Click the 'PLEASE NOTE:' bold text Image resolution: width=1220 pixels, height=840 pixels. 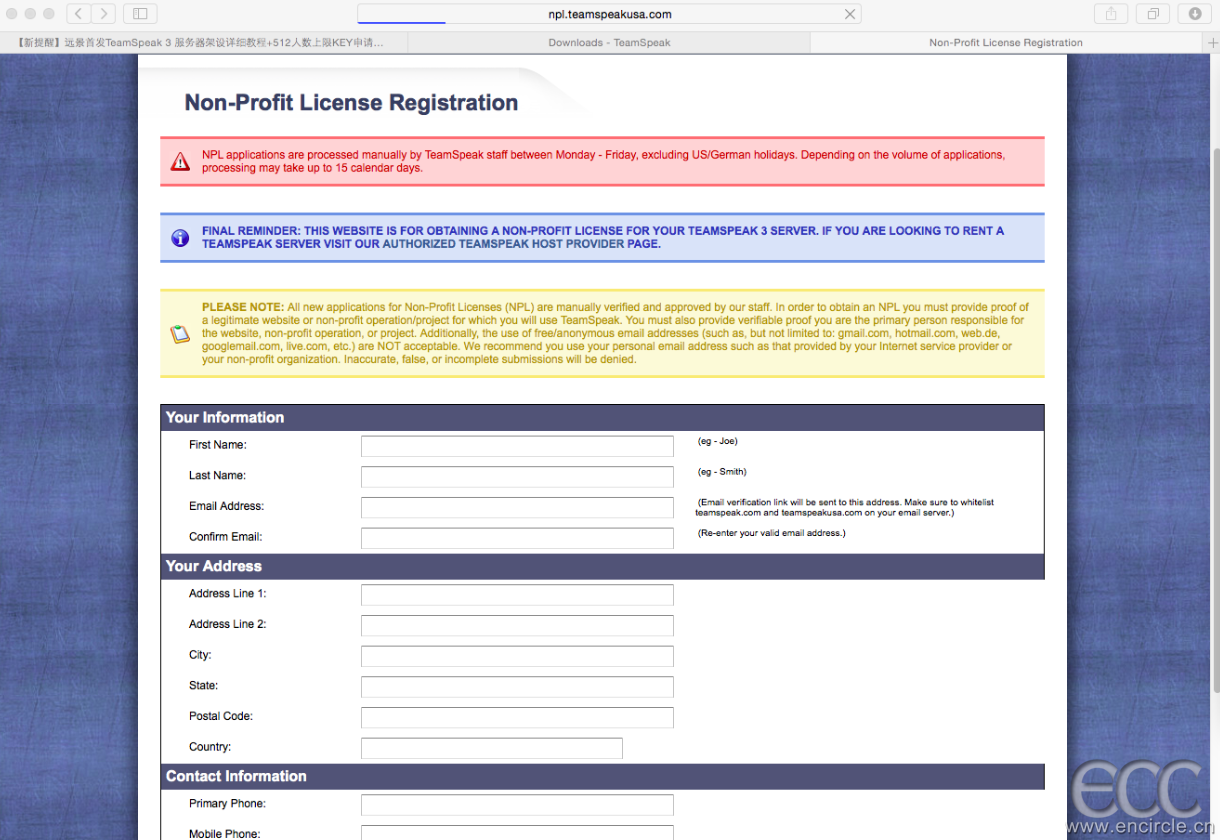point(242,307)
